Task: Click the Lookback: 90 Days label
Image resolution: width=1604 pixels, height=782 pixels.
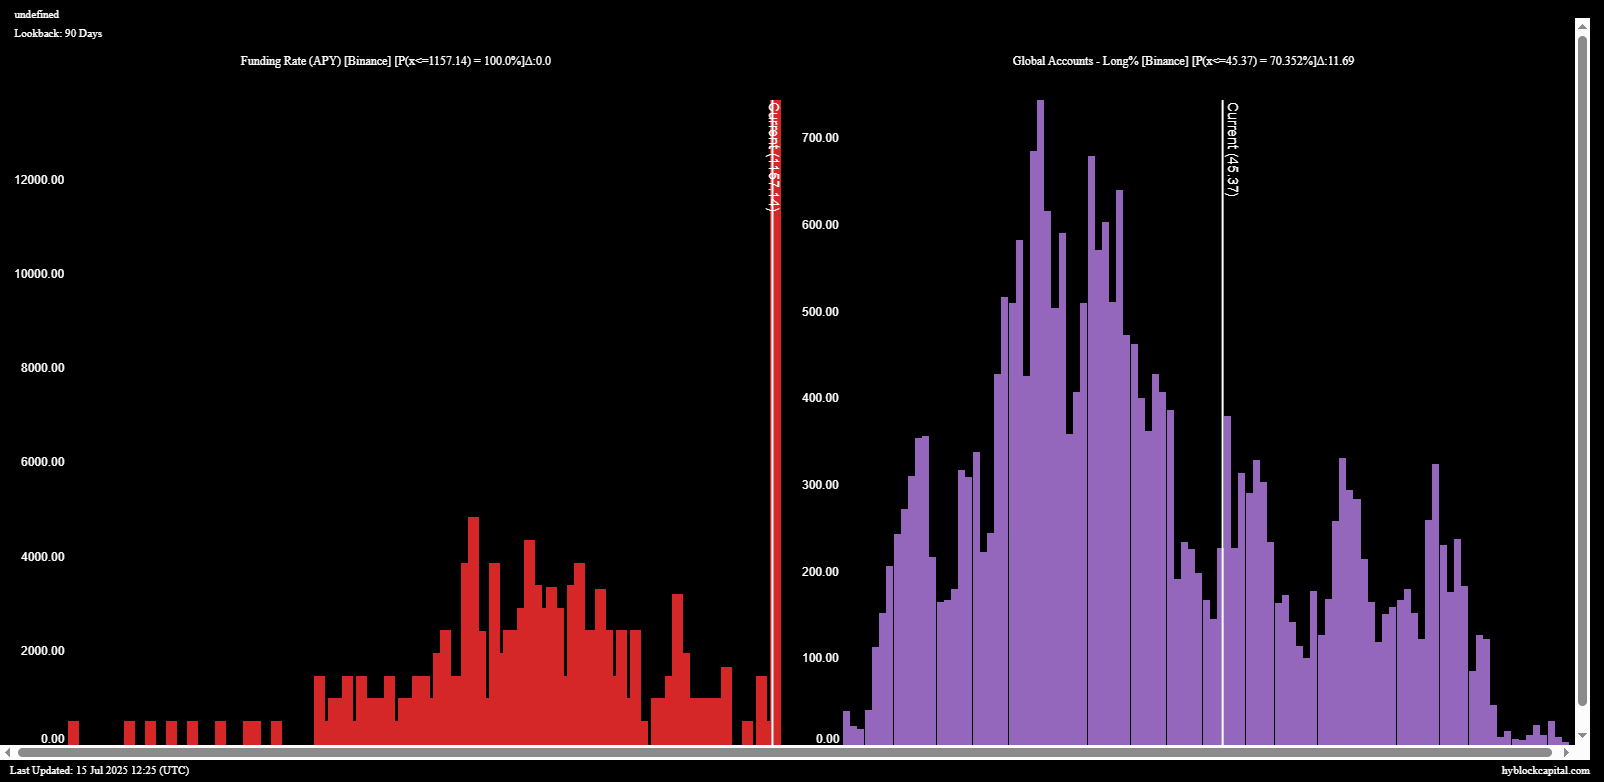Action: (58, 34)
